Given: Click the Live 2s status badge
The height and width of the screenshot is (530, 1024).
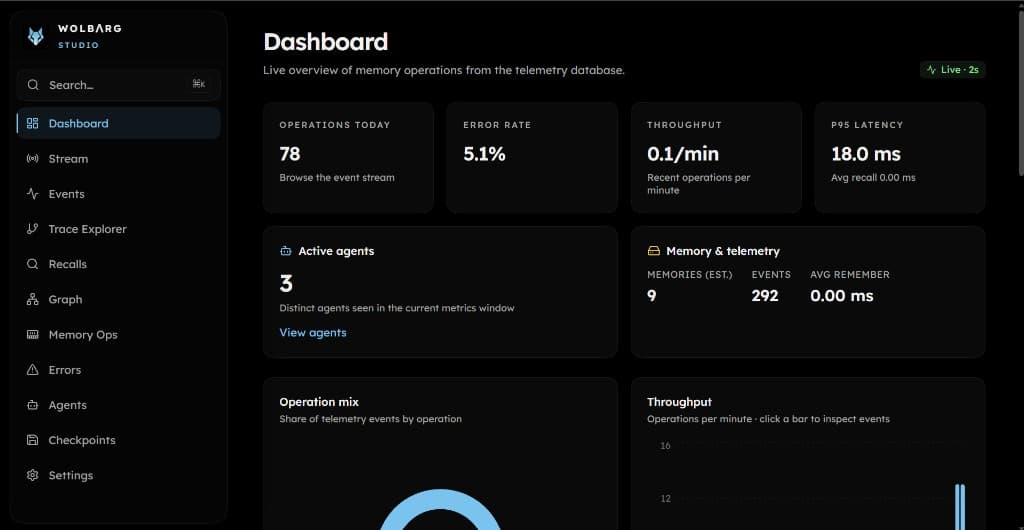Looking at the screenshot, I should coord(952,70).
